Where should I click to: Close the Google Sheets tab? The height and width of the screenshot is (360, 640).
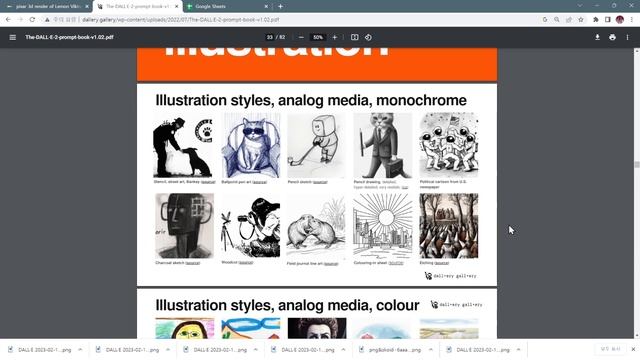(x=266, y=7)
